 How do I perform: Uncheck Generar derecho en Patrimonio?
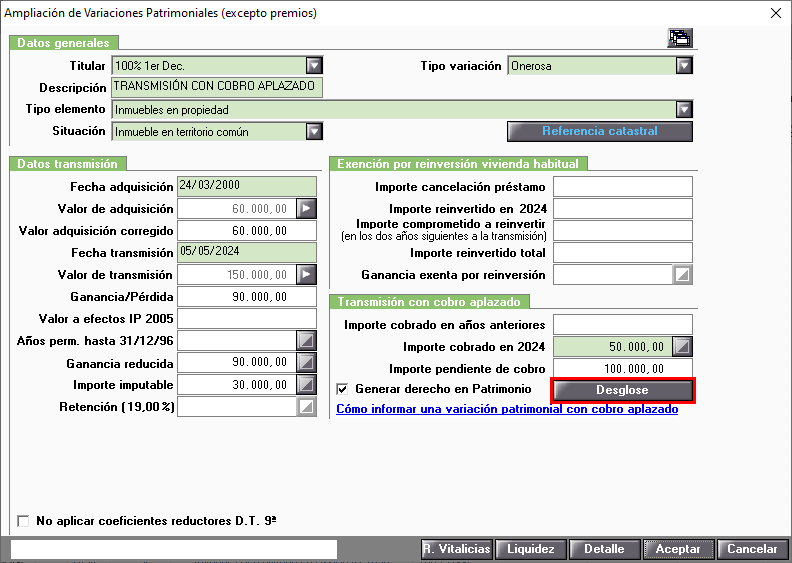(342, 389)
